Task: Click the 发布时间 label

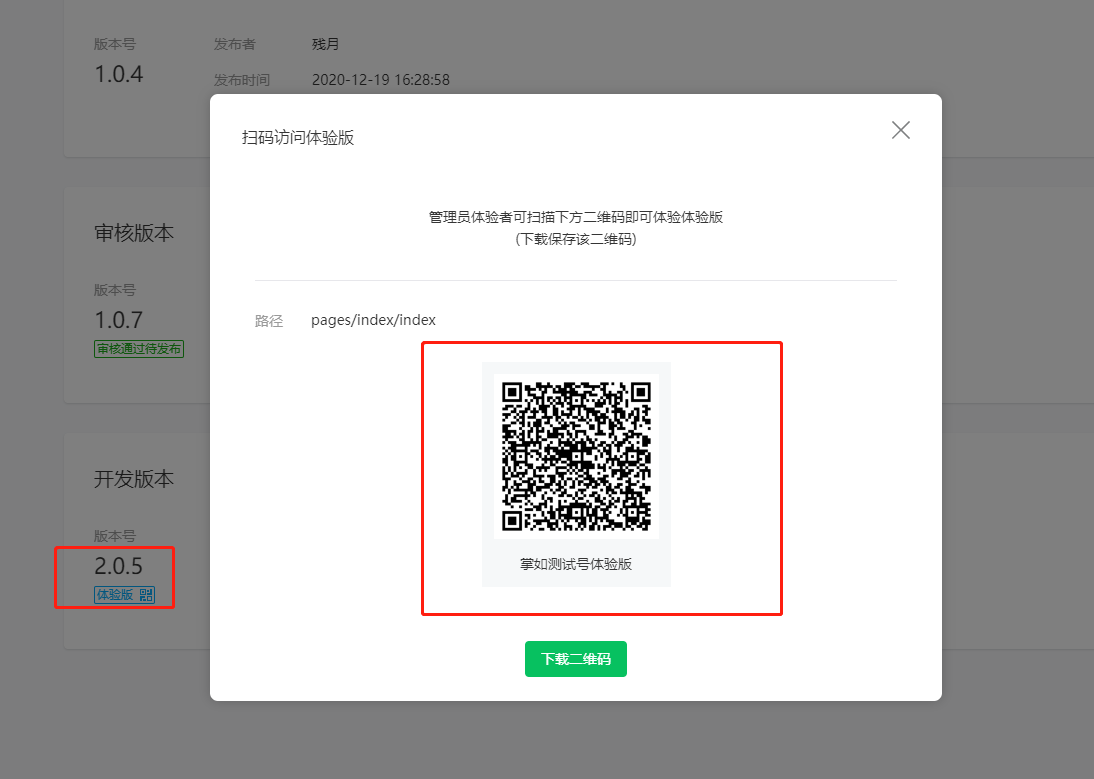Action: (241, 80)
